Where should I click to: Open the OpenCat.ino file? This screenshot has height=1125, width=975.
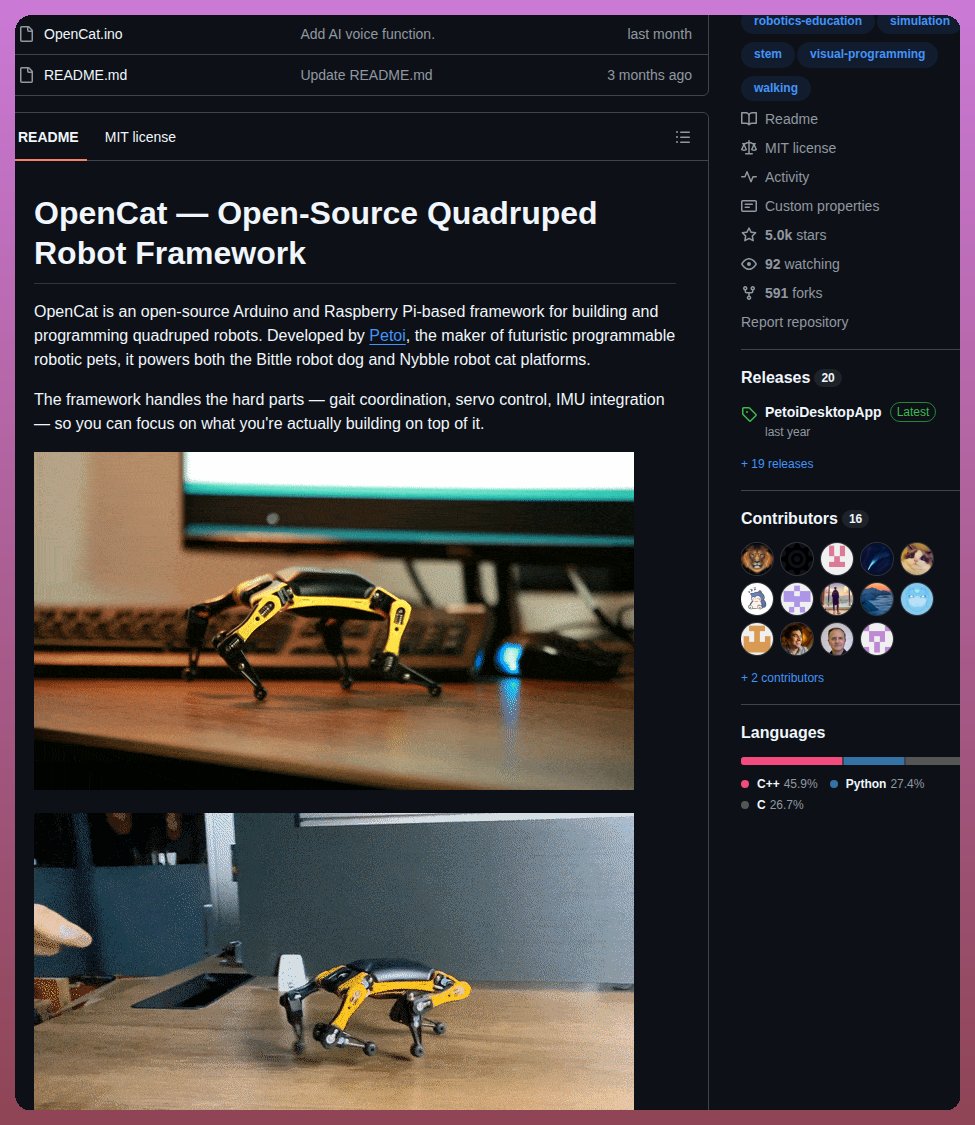point(83,34)
